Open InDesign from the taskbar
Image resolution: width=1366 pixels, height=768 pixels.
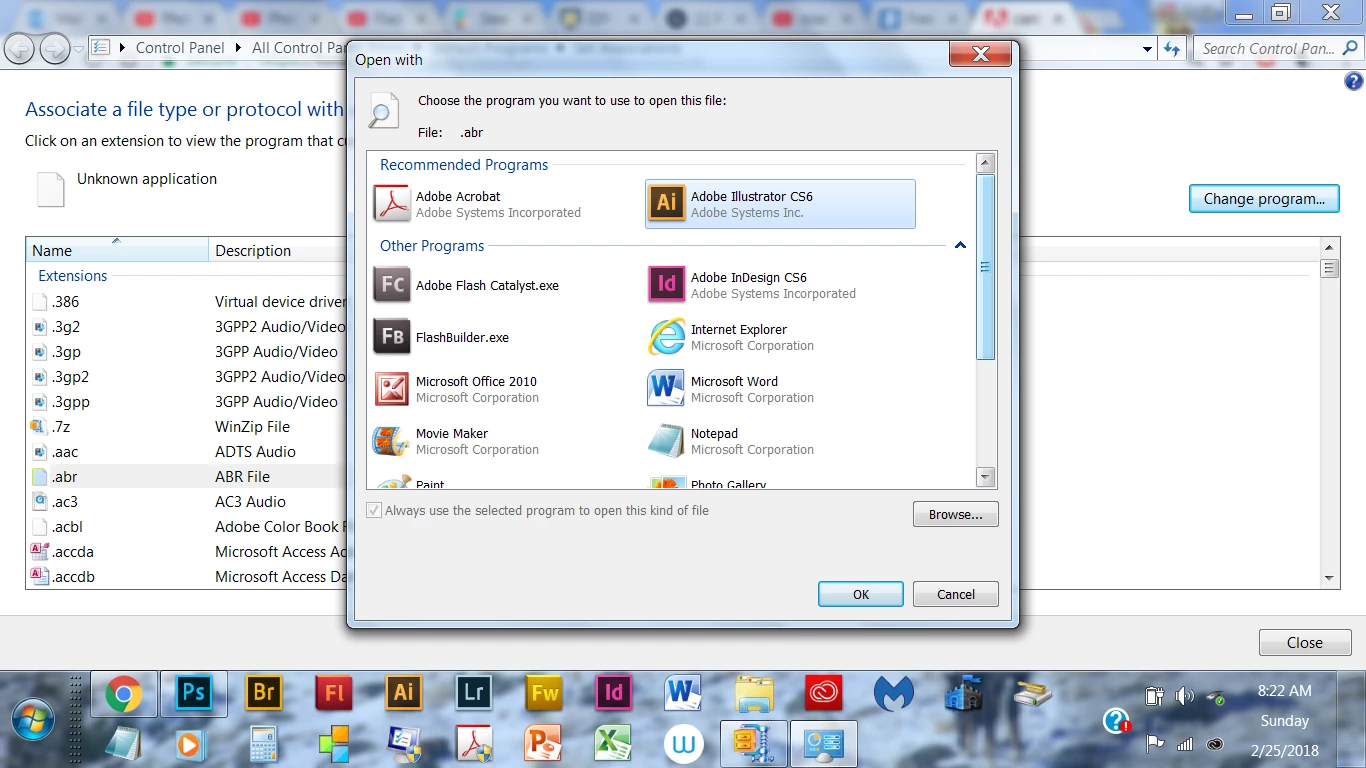614,692
